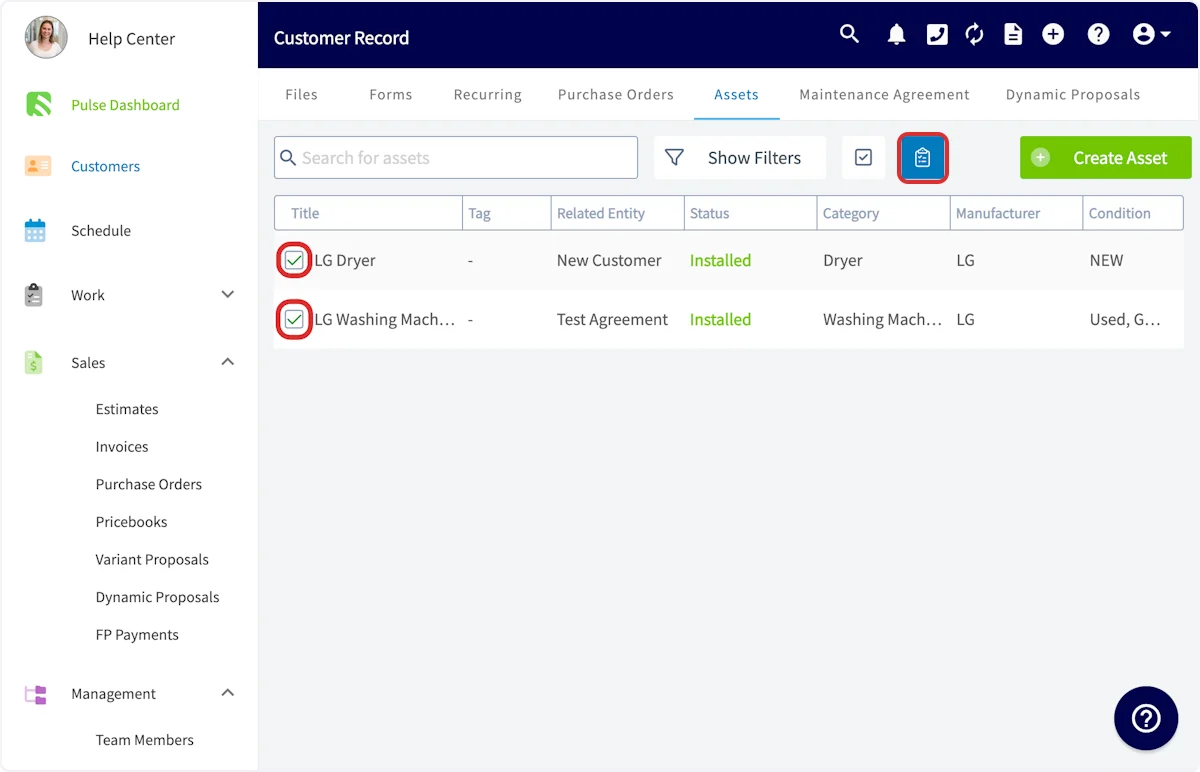1200x772 pixels.
Task: Open the LG Washing Mach… asset title
Action: coord(385,320)
